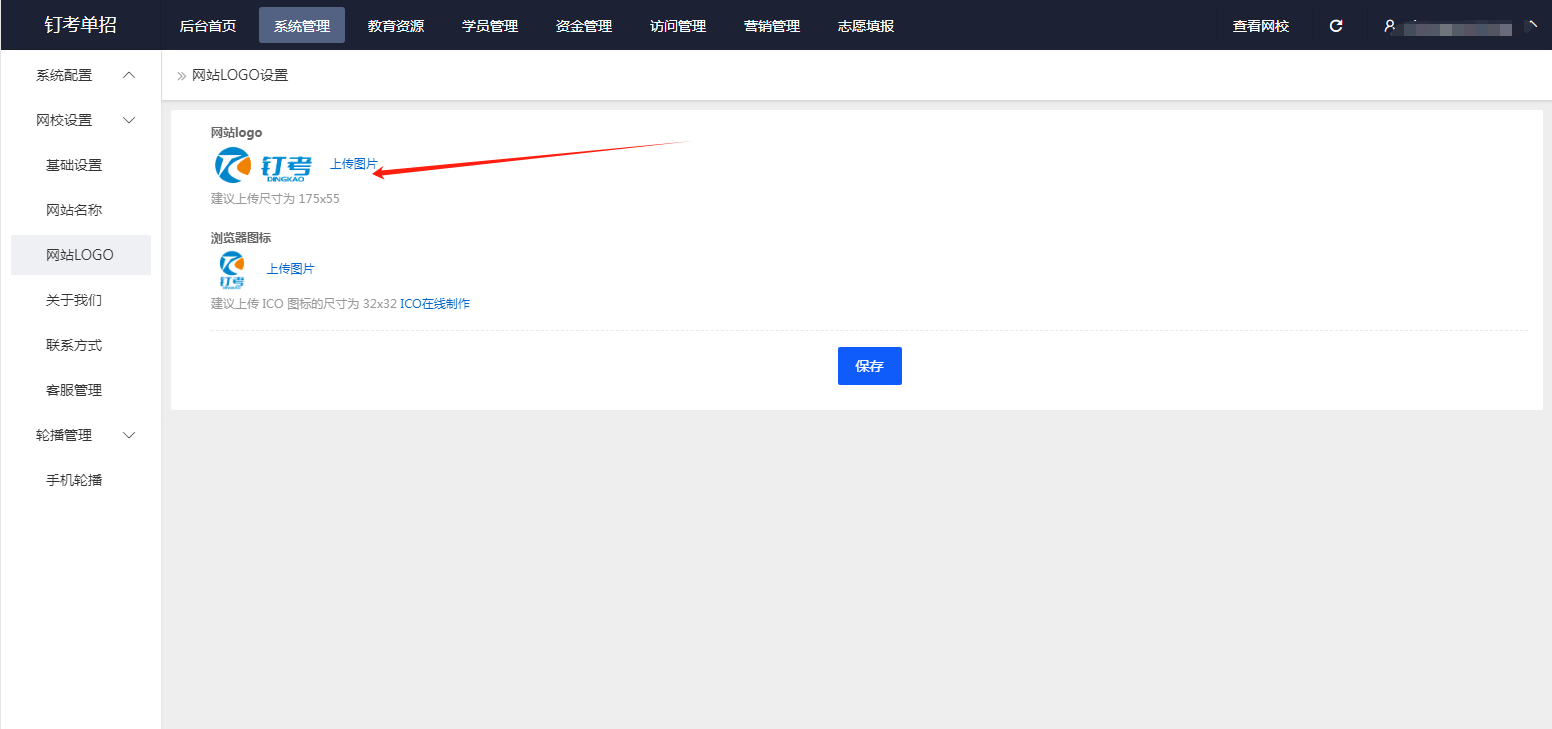The image size is (1552, 729).
Task: Select 系统管理 in top navigation
Action: (x=302, y=26)
